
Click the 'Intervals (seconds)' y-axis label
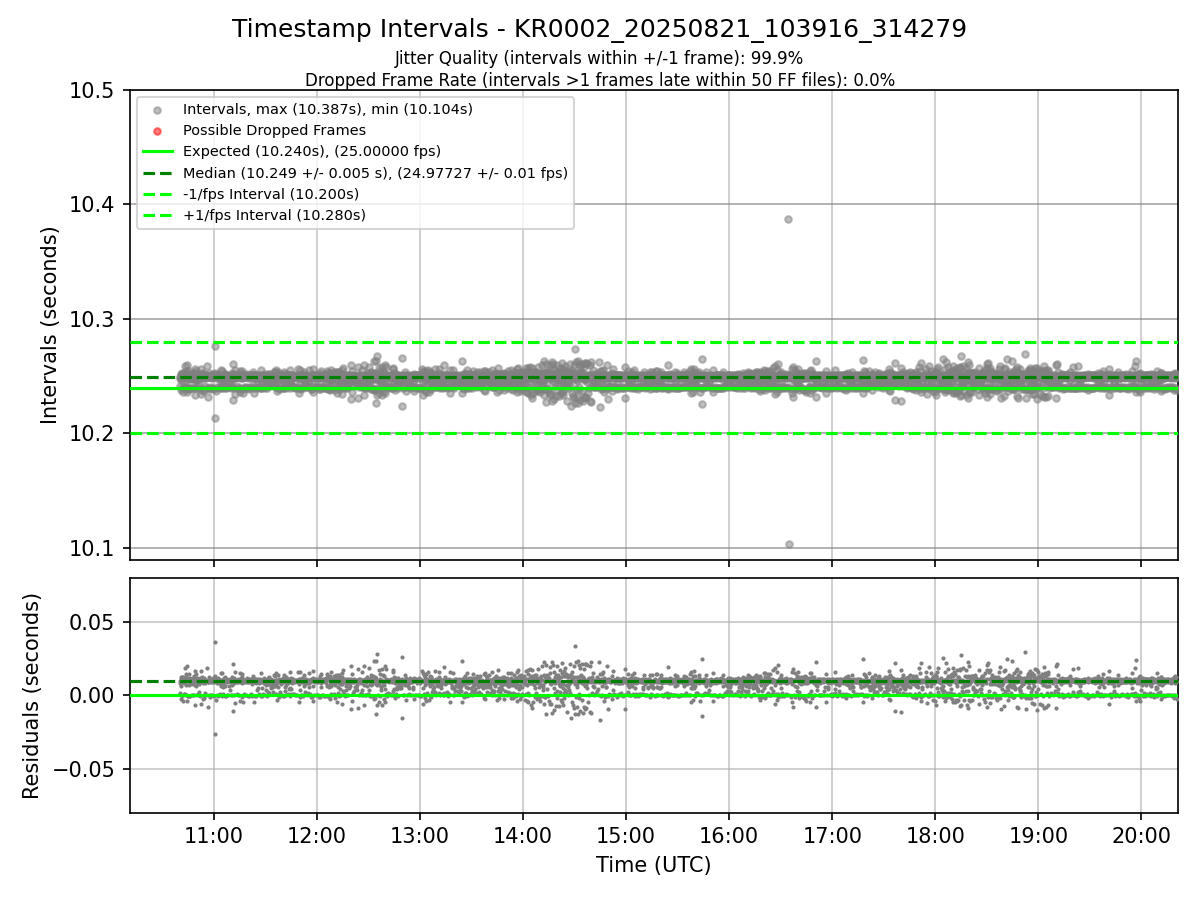50,325
